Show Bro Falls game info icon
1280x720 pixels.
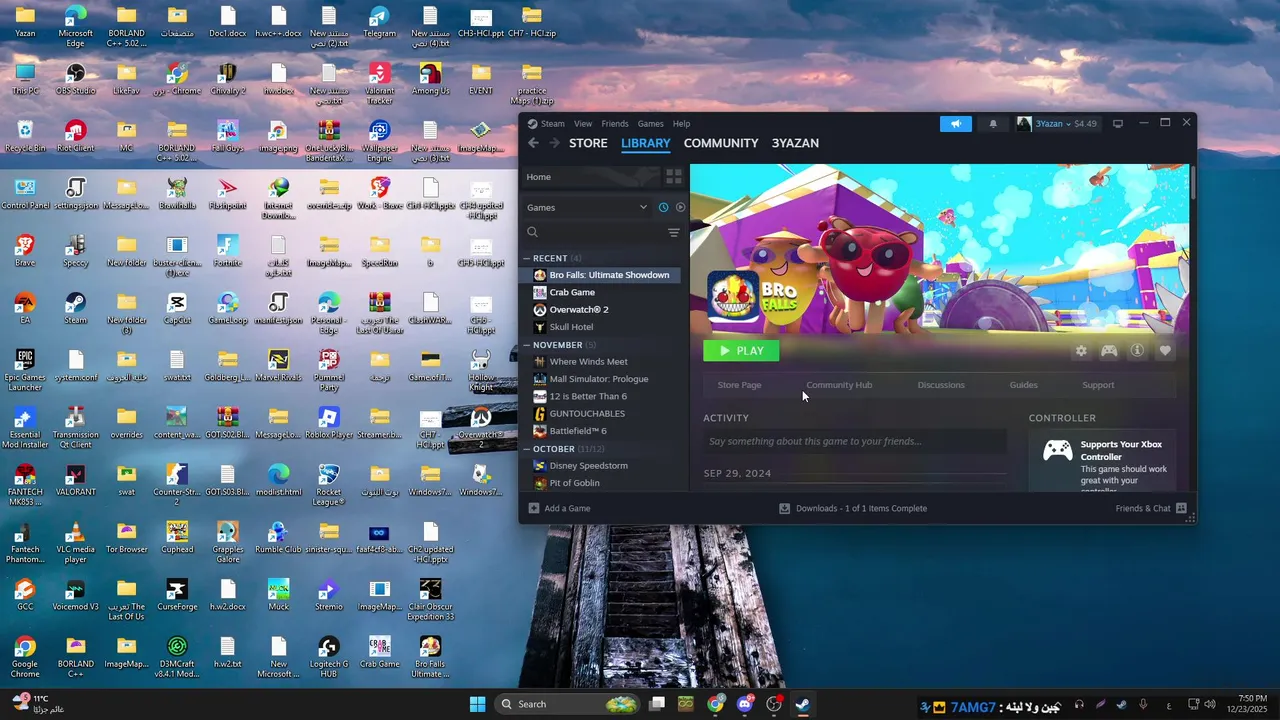(1137, 351)
